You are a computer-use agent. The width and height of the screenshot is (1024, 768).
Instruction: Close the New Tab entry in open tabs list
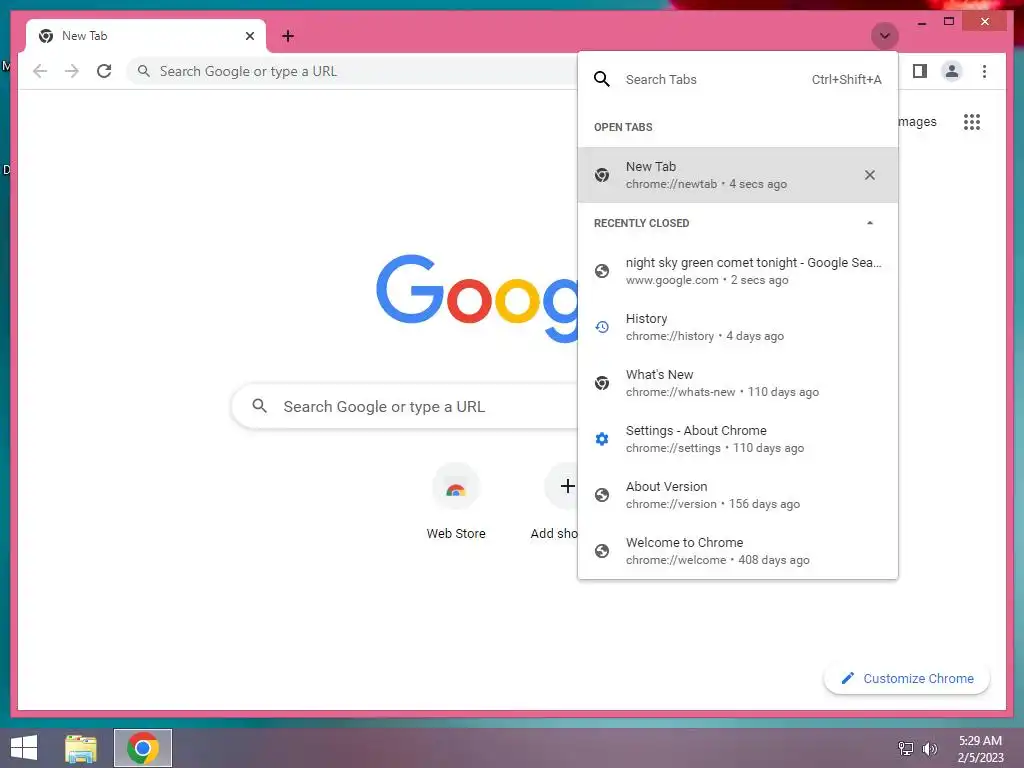click(x=869, y=175)
